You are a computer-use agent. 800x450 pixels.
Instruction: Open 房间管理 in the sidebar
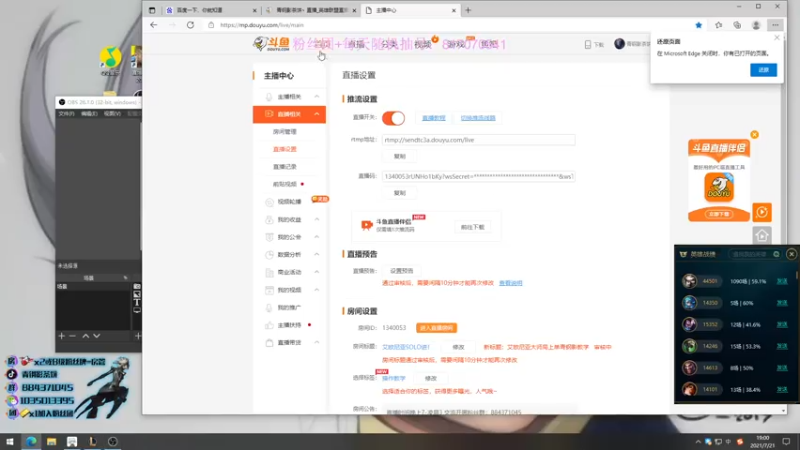[285, 132]
